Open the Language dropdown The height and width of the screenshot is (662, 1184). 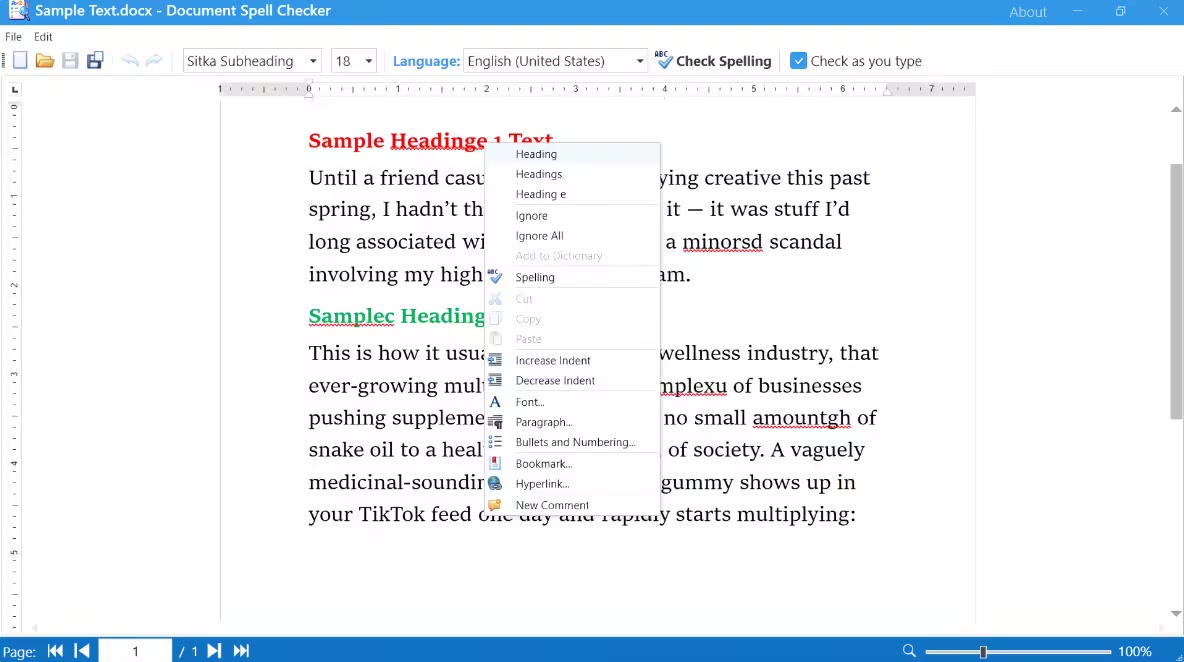coord(640,61)
